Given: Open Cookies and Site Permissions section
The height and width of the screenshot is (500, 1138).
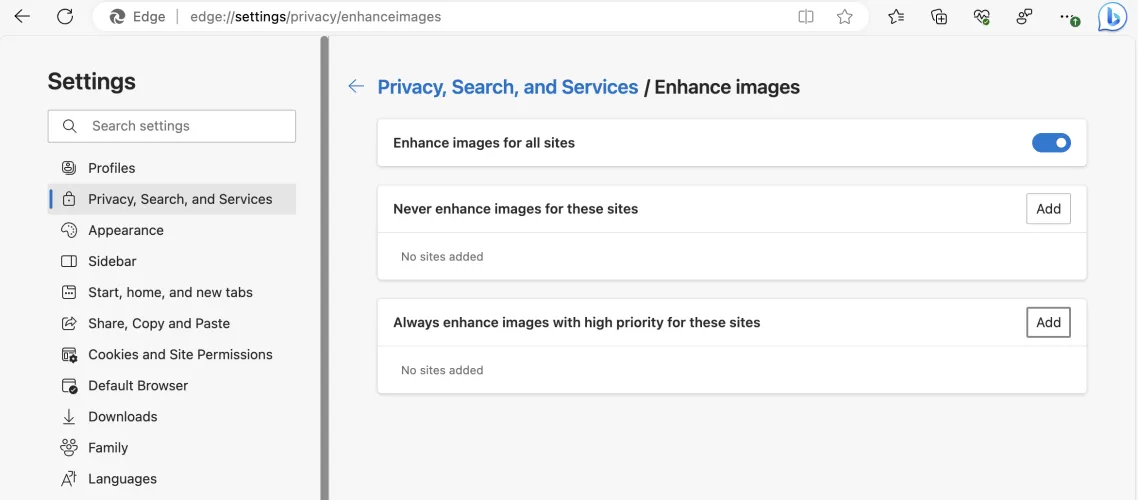Looking at the screenshot, I should pyautogui.click(x=180, y=354).
